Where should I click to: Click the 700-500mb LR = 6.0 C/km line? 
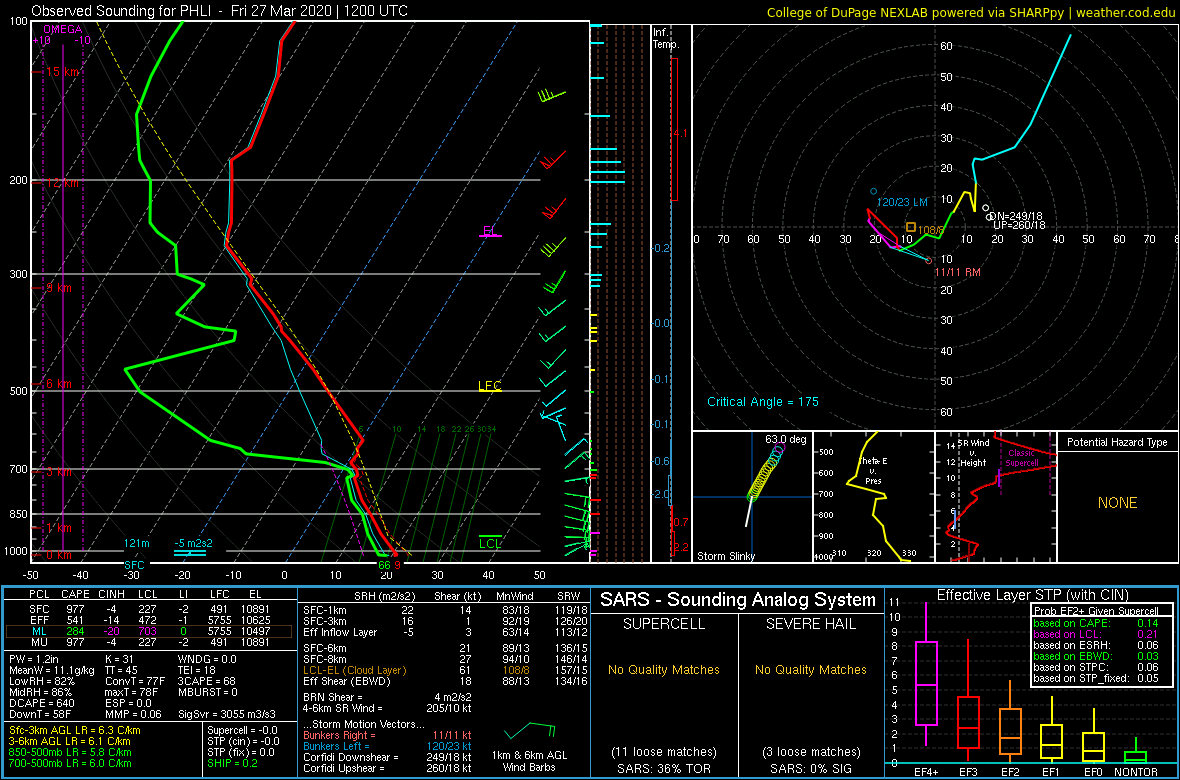72,763
